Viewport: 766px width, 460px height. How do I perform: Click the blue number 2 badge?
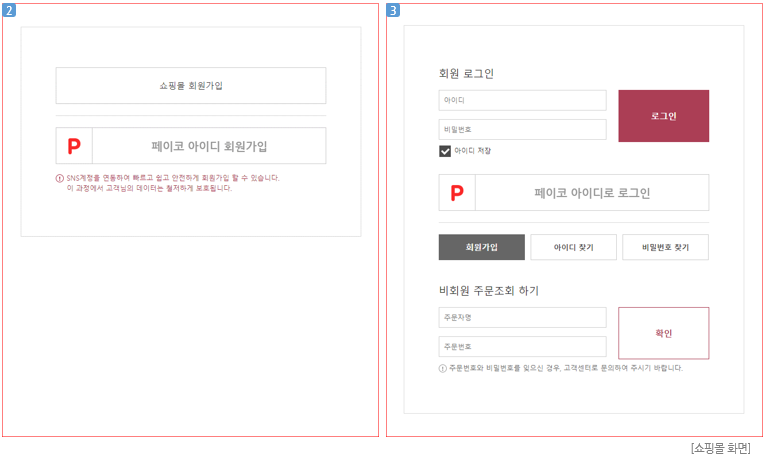[9, 10]
